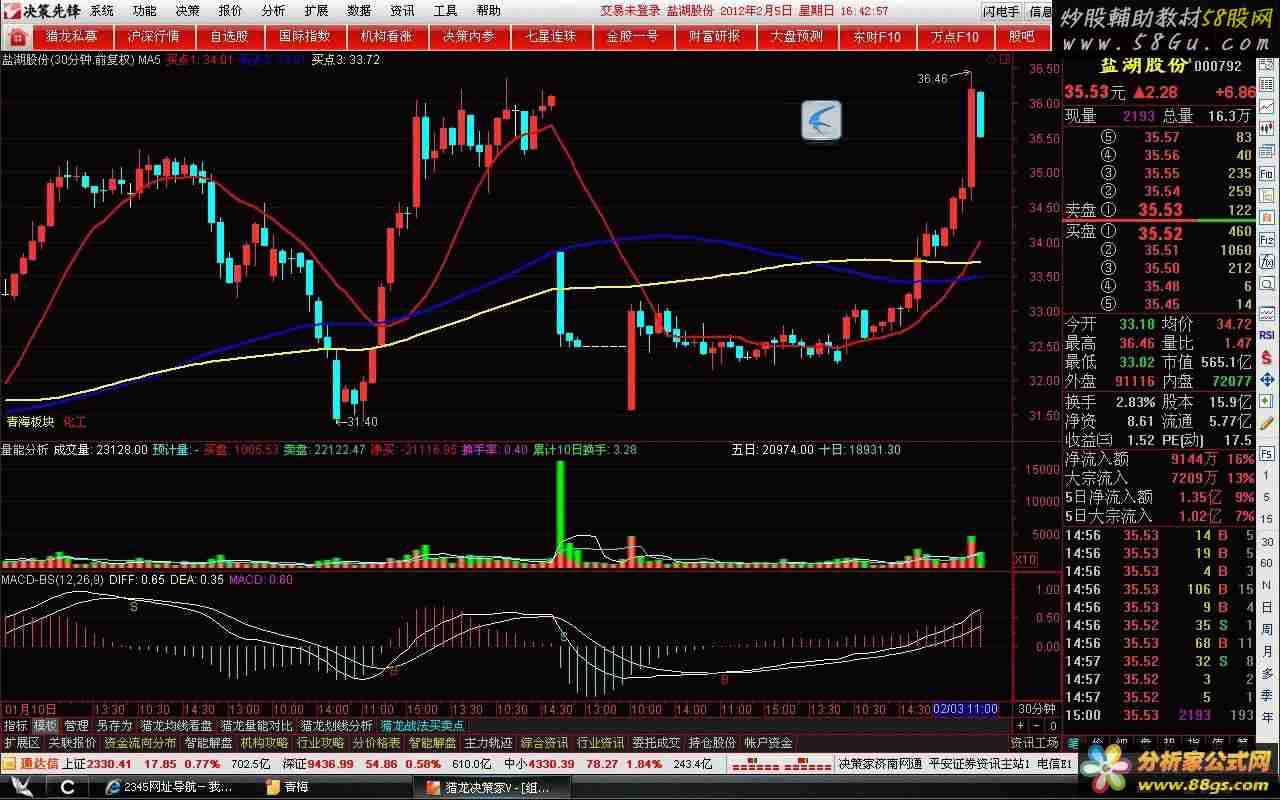Click the blue four-arrow move sidebar icon
The height and width of the screenshot is (800, 1280).
(1267, 379)
